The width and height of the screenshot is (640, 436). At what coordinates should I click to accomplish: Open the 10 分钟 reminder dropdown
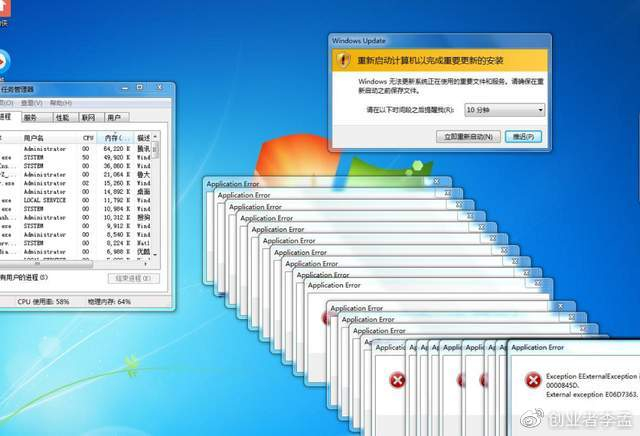(504, 110)
